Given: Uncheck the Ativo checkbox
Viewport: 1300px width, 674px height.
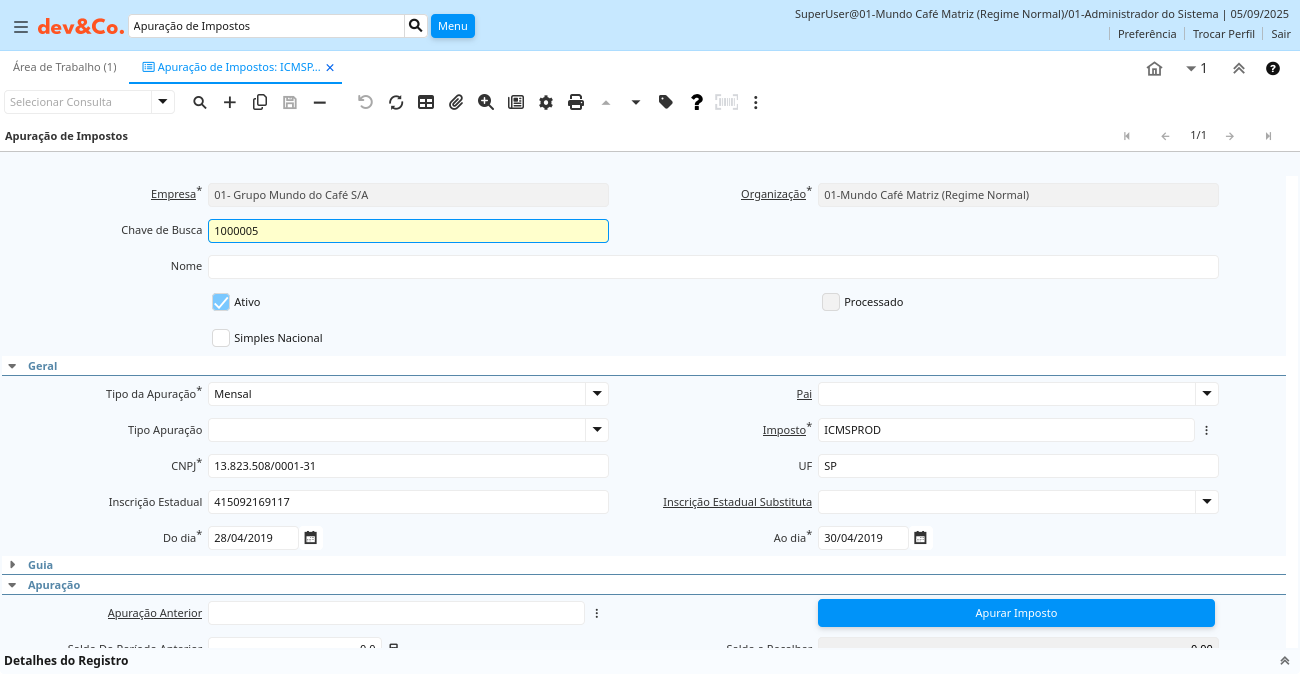Looking at the screenshot, I should tap(221, 302).
